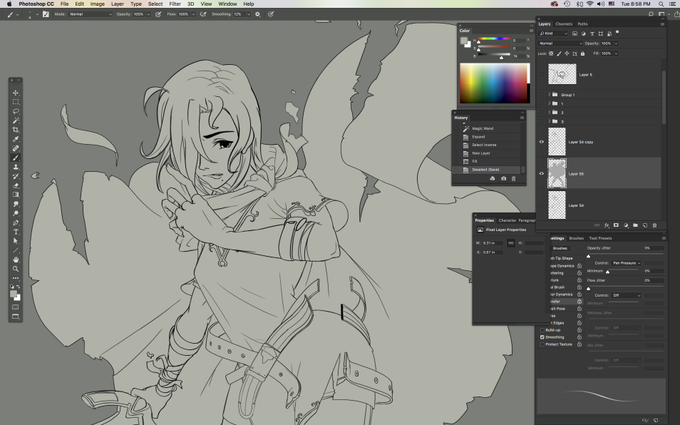The width and height of the screenshot is (680, 425).
Task: Expand the layer group named 2
Action: coord(549,112)
